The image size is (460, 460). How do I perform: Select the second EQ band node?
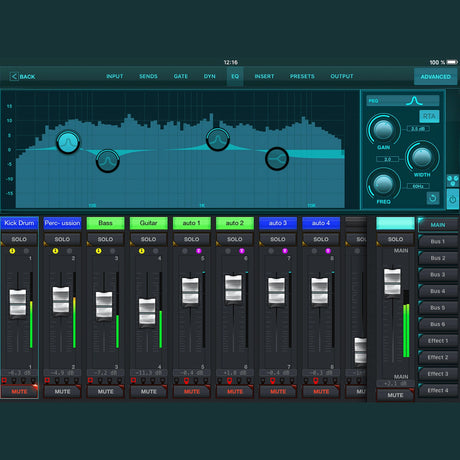(108, 161)
